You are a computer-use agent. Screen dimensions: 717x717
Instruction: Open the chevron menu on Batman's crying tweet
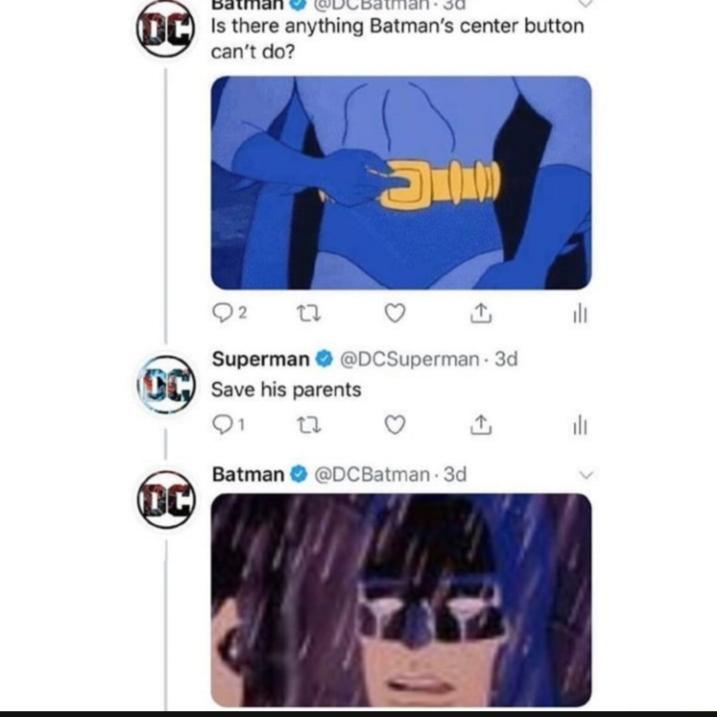click(586, 475)
